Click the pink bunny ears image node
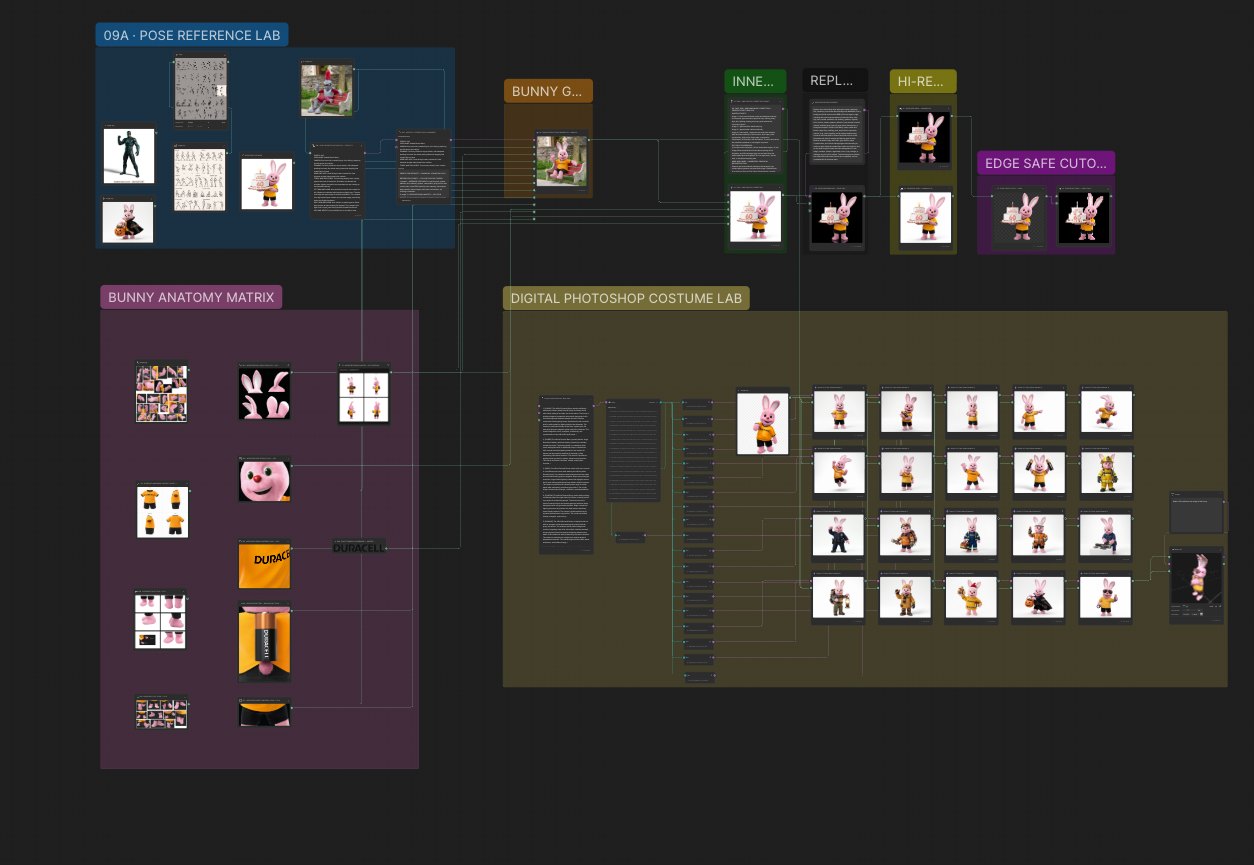The image size is (1254, 865). (264, 391)
